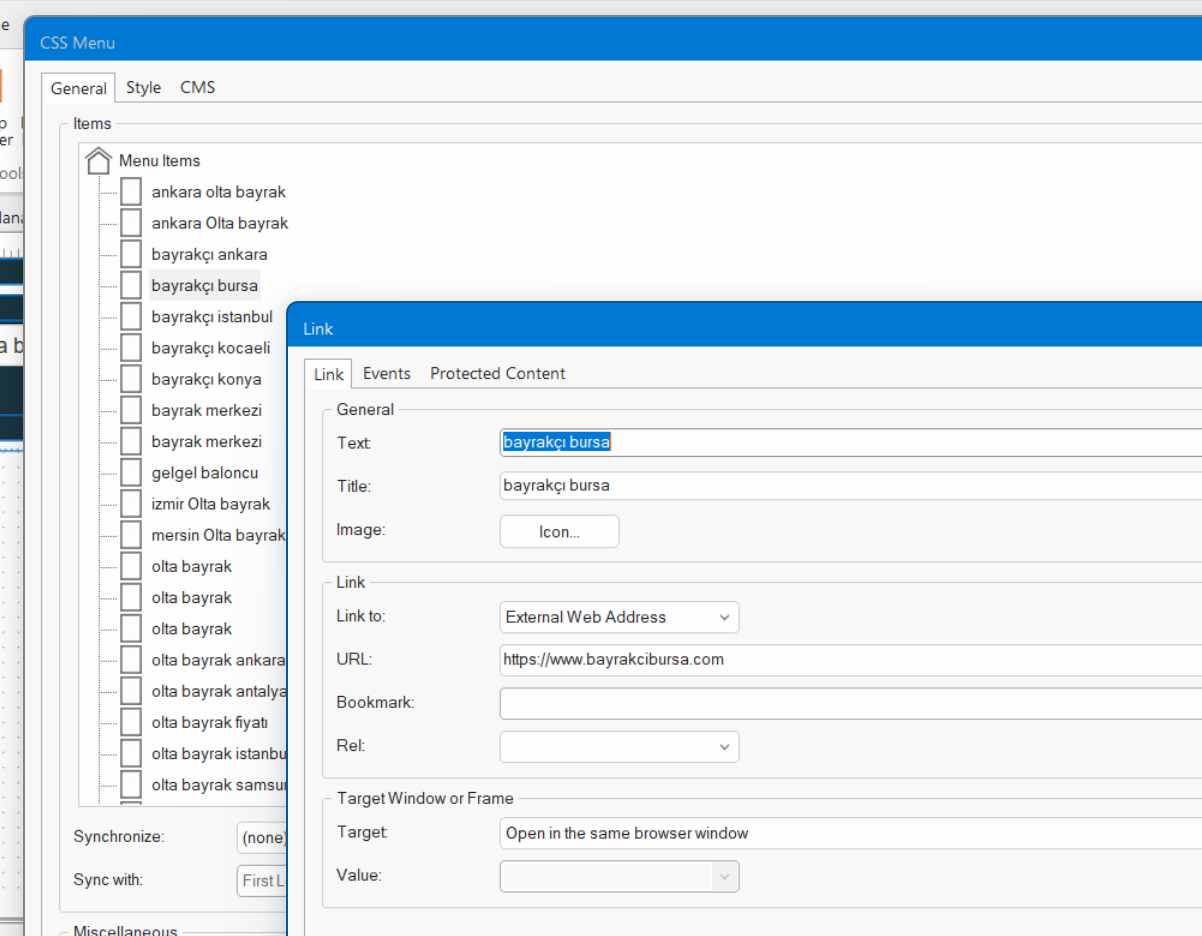Open the Synchronize (none) dropdown
The image size is (1202, 936).
click(x=262, y=838)
